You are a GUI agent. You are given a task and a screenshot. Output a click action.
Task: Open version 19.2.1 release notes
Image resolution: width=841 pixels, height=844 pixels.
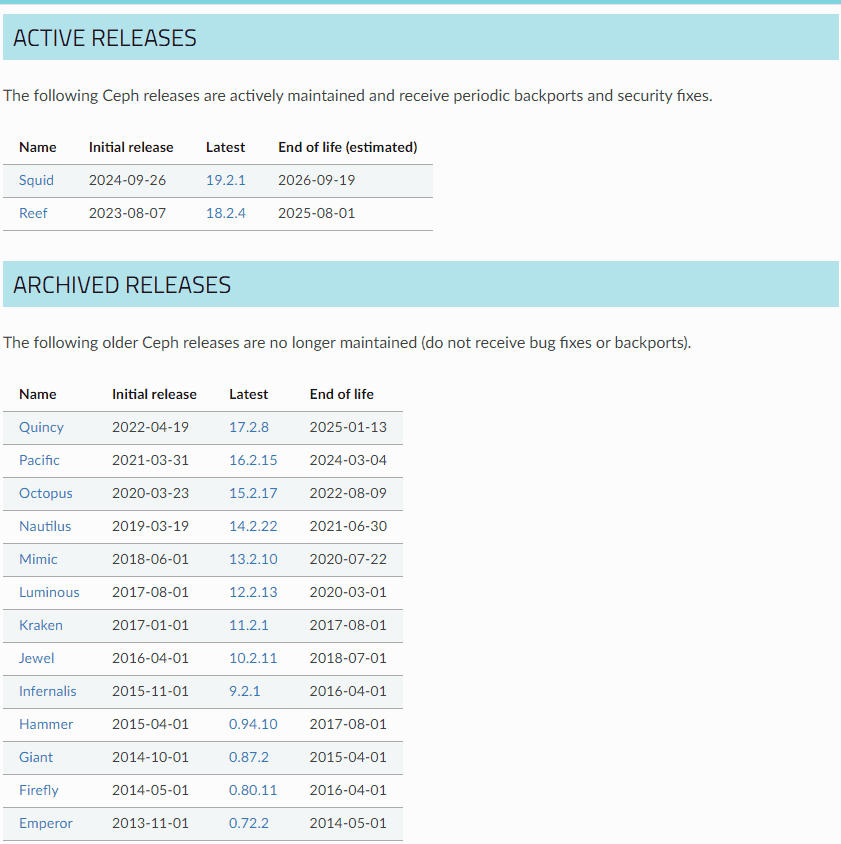(225, 180)
